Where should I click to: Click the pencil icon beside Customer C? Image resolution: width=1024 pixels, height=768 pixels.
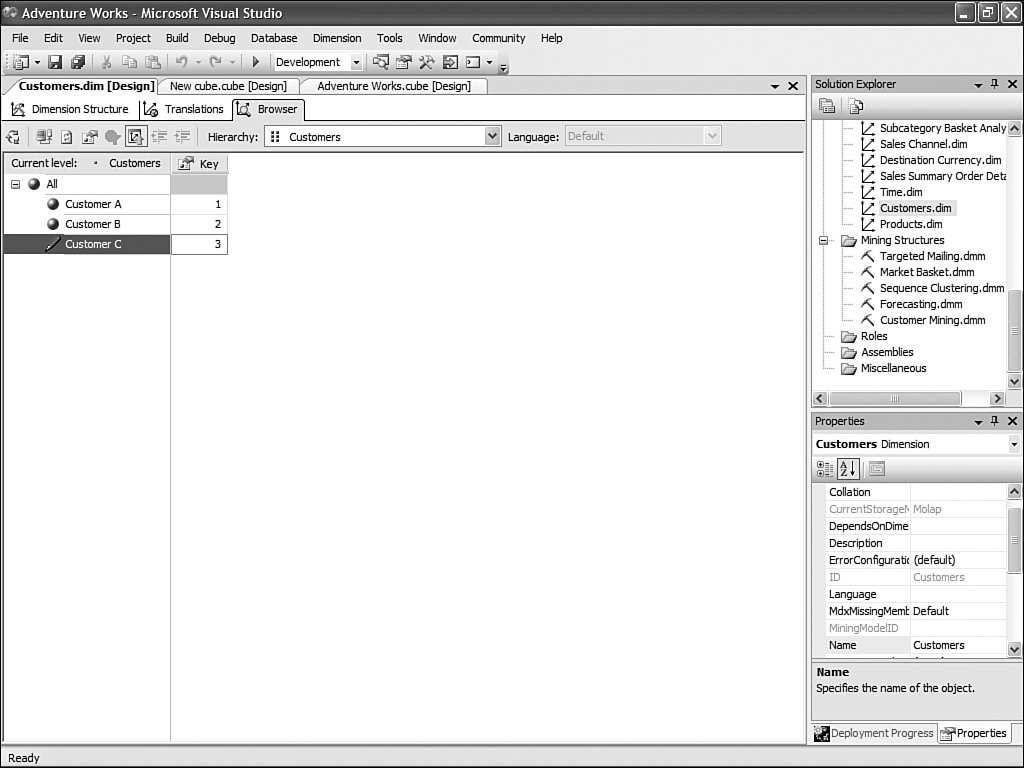pos(53,244)
